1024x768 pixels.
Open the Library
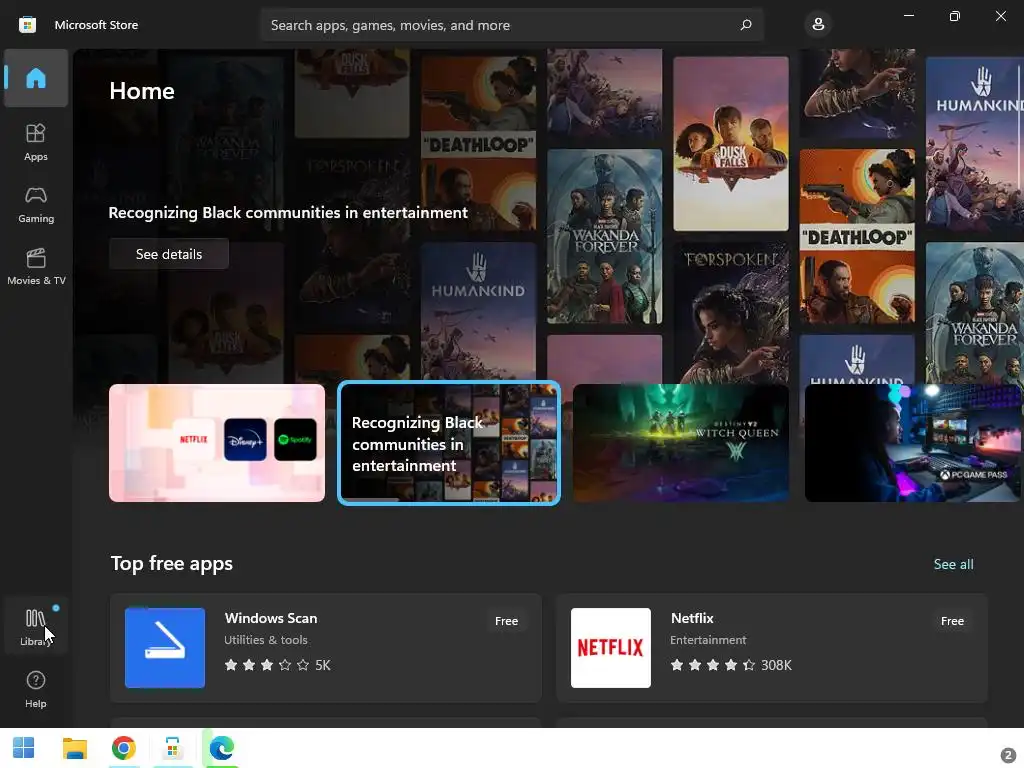36,626
